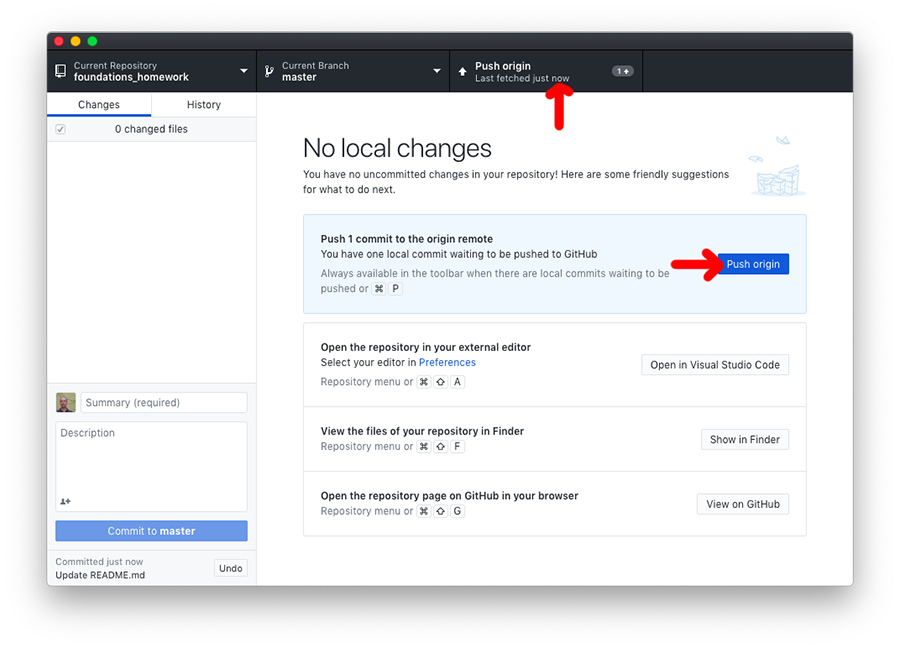Expand the Current Repository dropdown arrow
The width and height of the screenshot is (900, 648).
[243, 71]
